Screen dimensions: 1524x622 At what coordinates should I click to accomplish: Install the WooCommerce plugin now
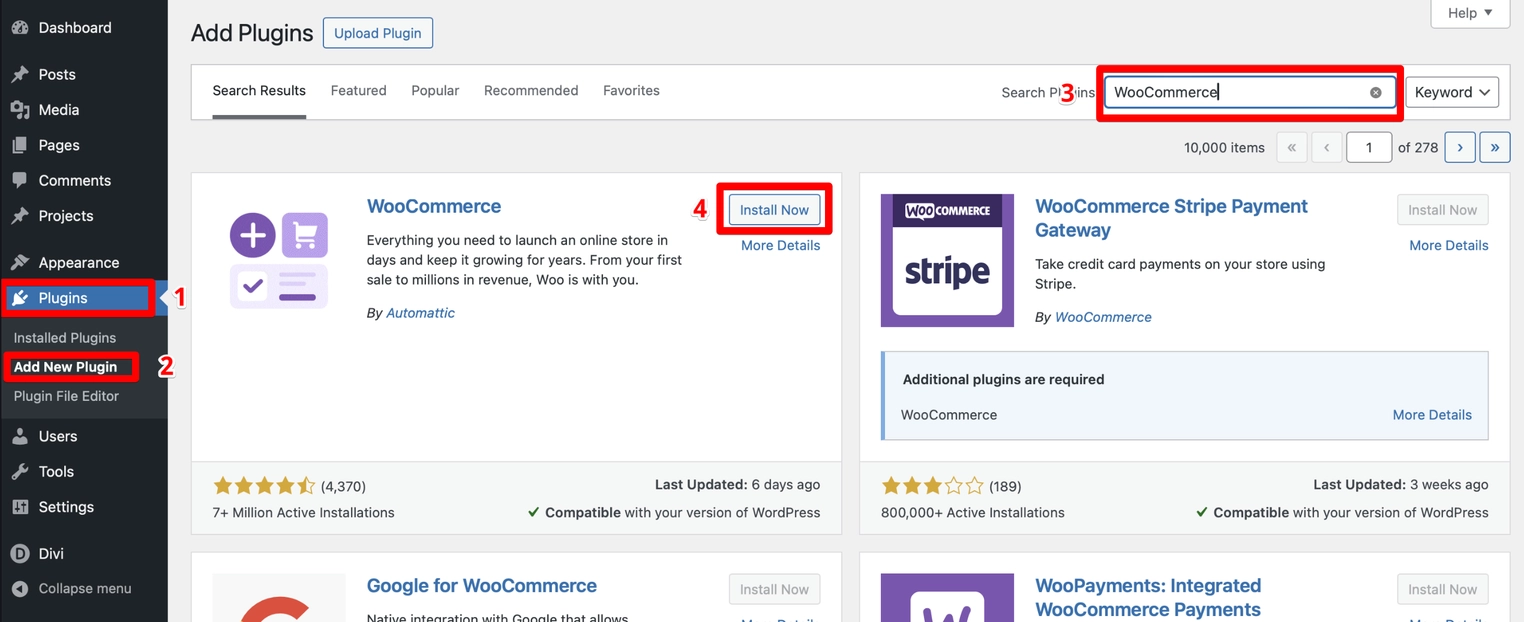(x=774, y=210)
